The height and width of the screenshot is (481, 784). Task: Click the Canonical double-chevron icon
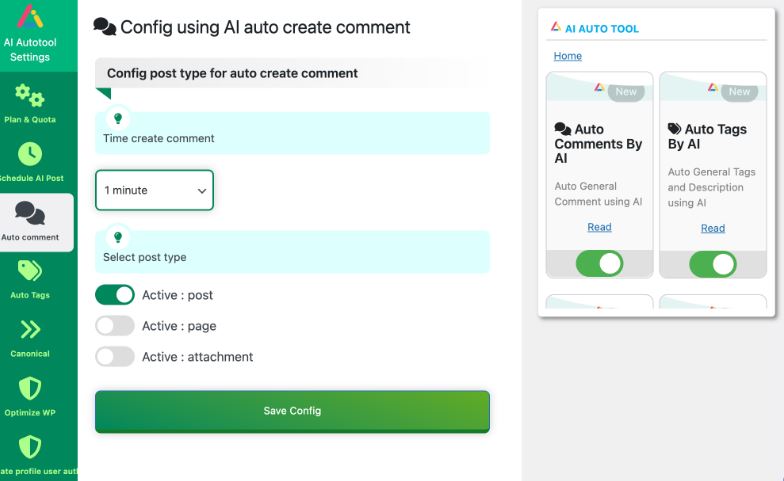point(30,330)
